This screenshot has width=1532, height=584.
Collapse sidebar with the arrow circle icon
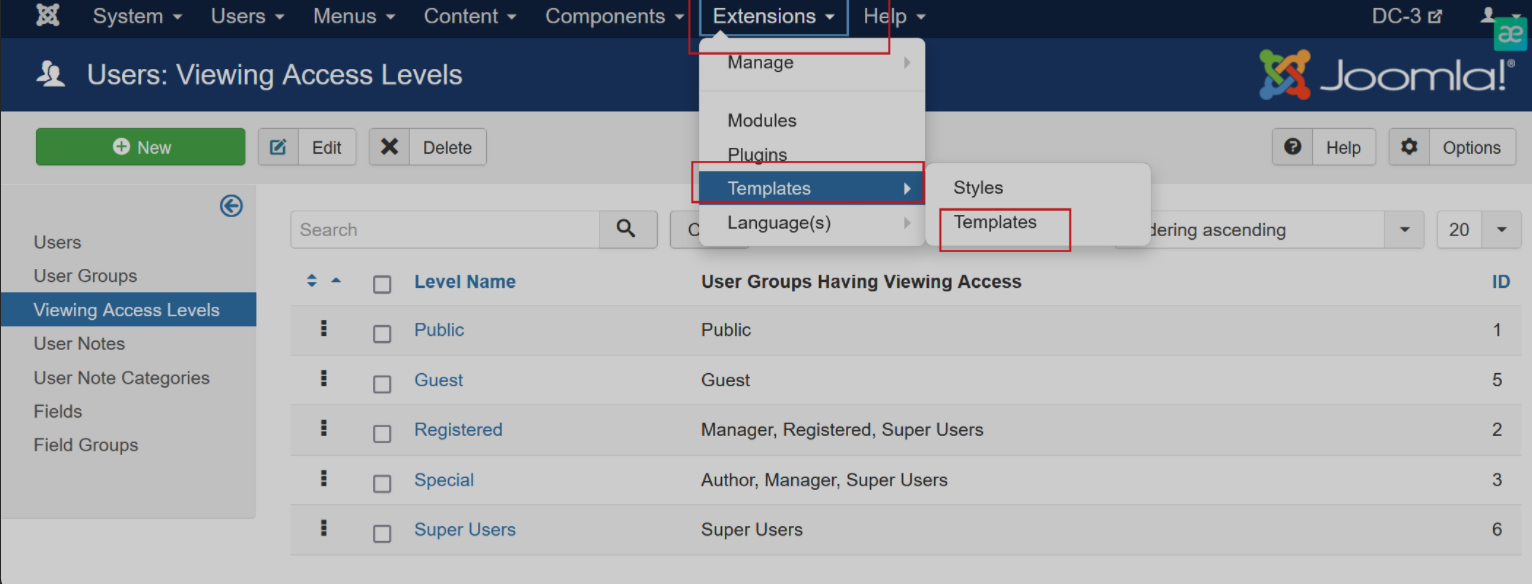click(231, 206)
